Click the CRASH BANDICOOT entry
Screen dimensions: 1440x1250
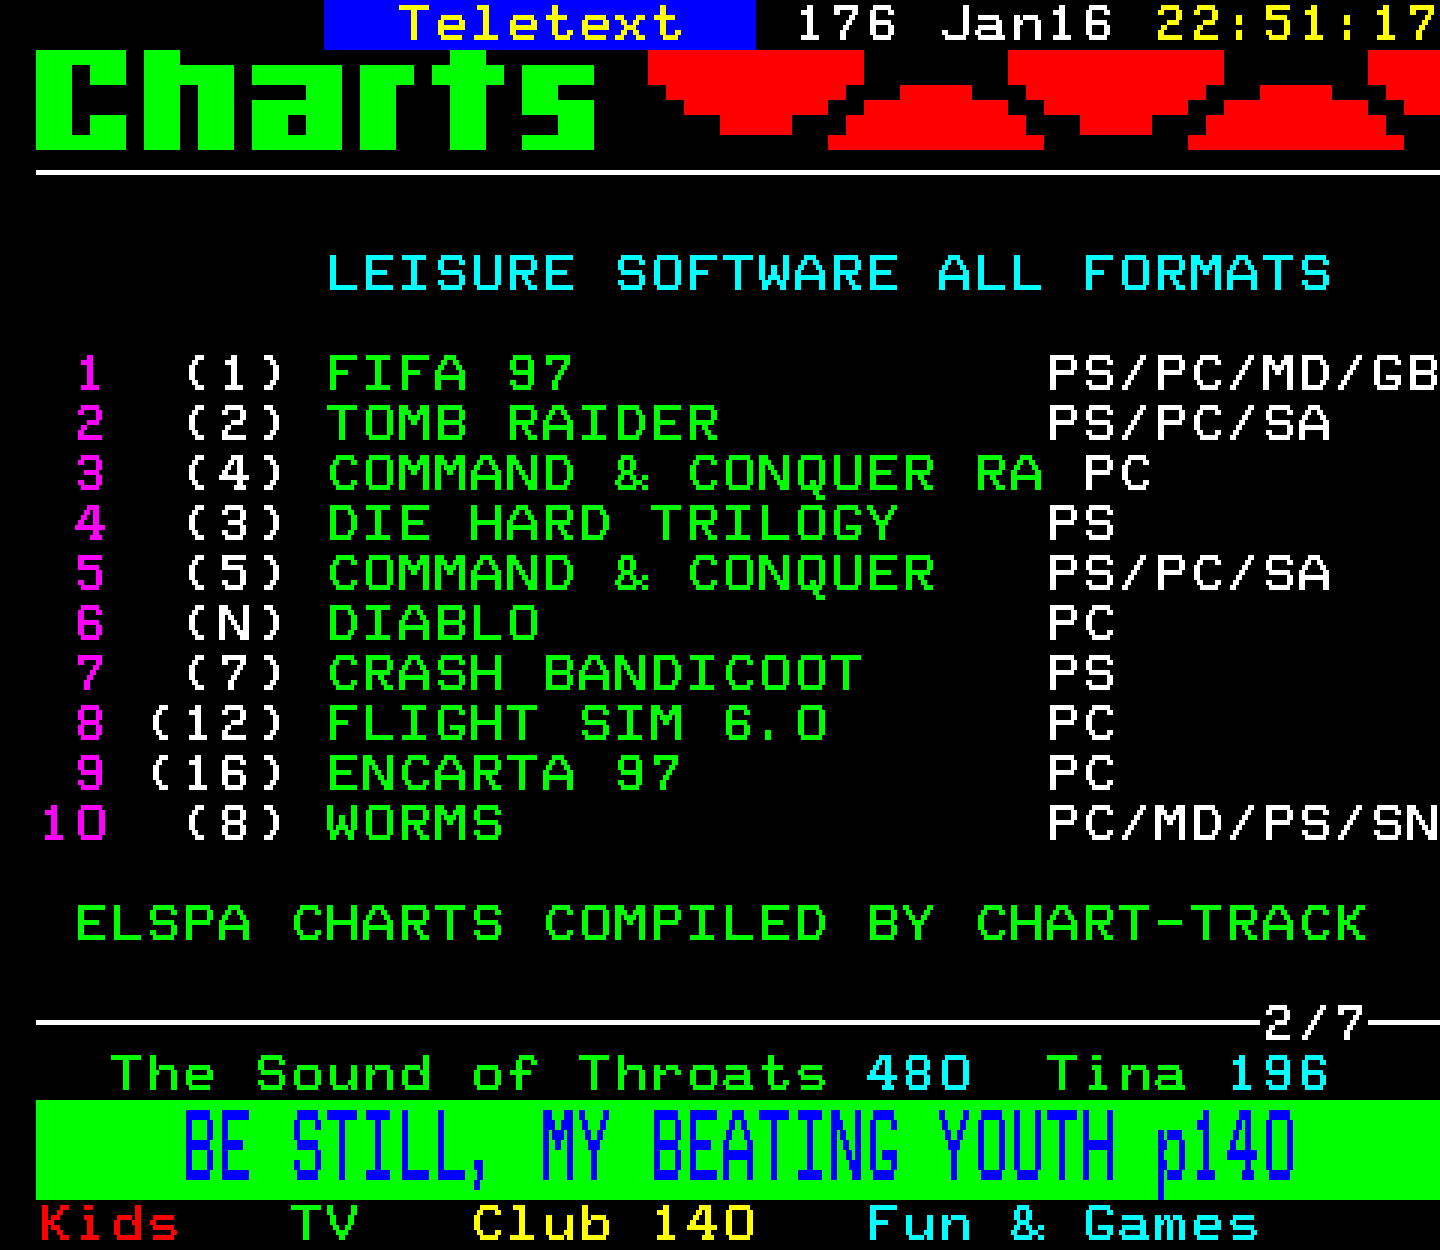[594, 674]
